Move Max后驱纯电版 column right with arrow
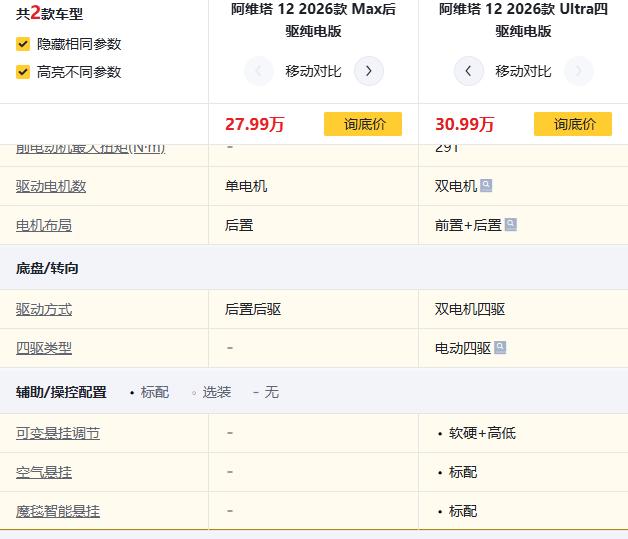This screenshot has height=539, width=628. pos(368,71)
